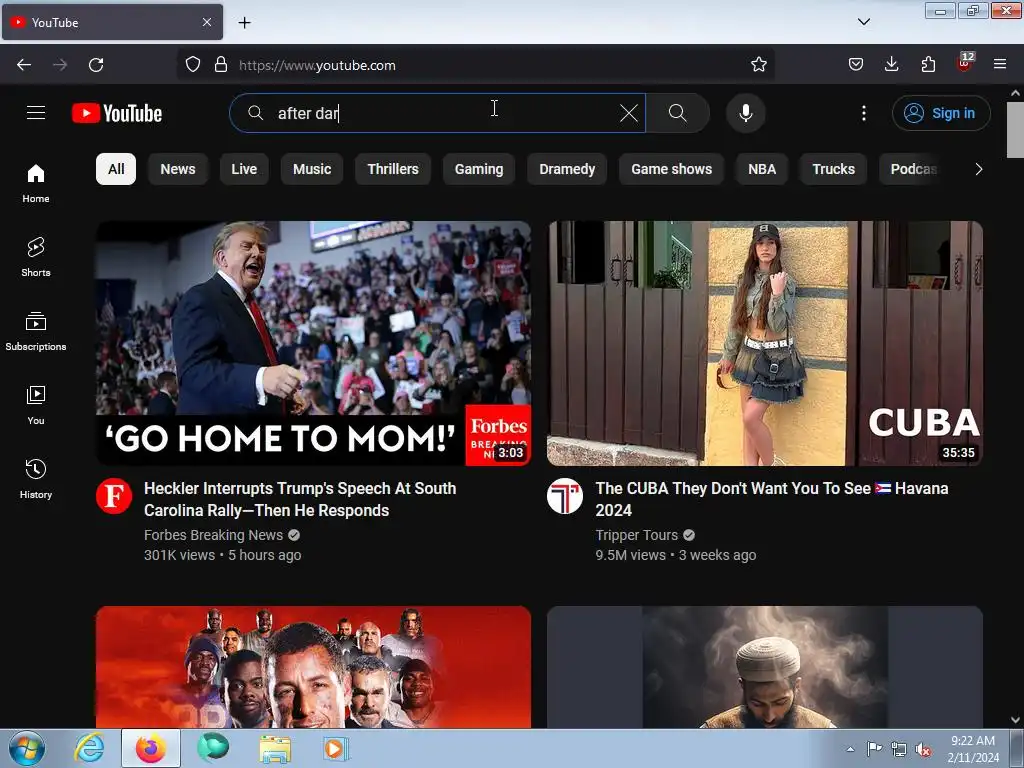Click the YouTube logo
Screen dimensions: 1024x768
pyautogui.click(x=117, y=113)
